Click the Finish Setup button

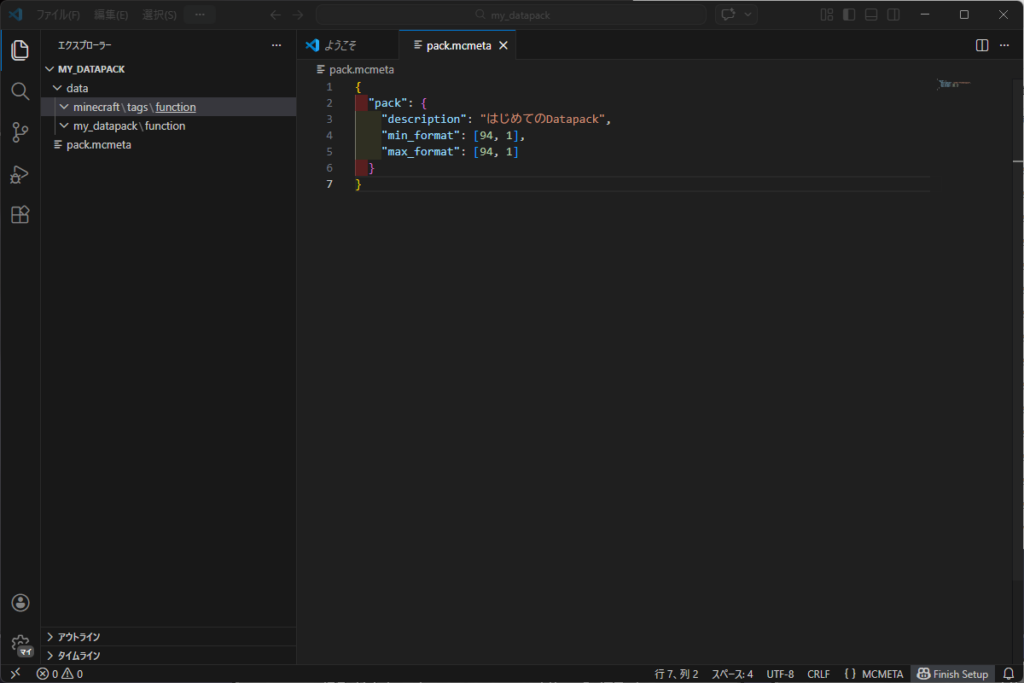pos(951,673)
